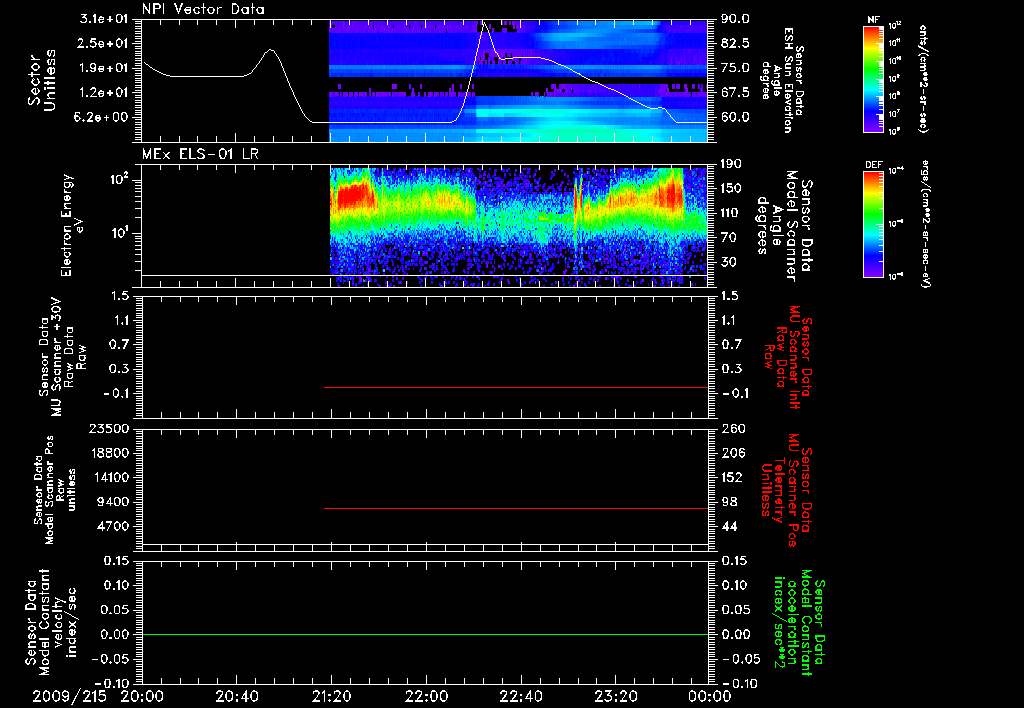Click the "4700" scanner position tick
The width and height of the screenshot is (1024, 708).
click(x=113, y=526)
